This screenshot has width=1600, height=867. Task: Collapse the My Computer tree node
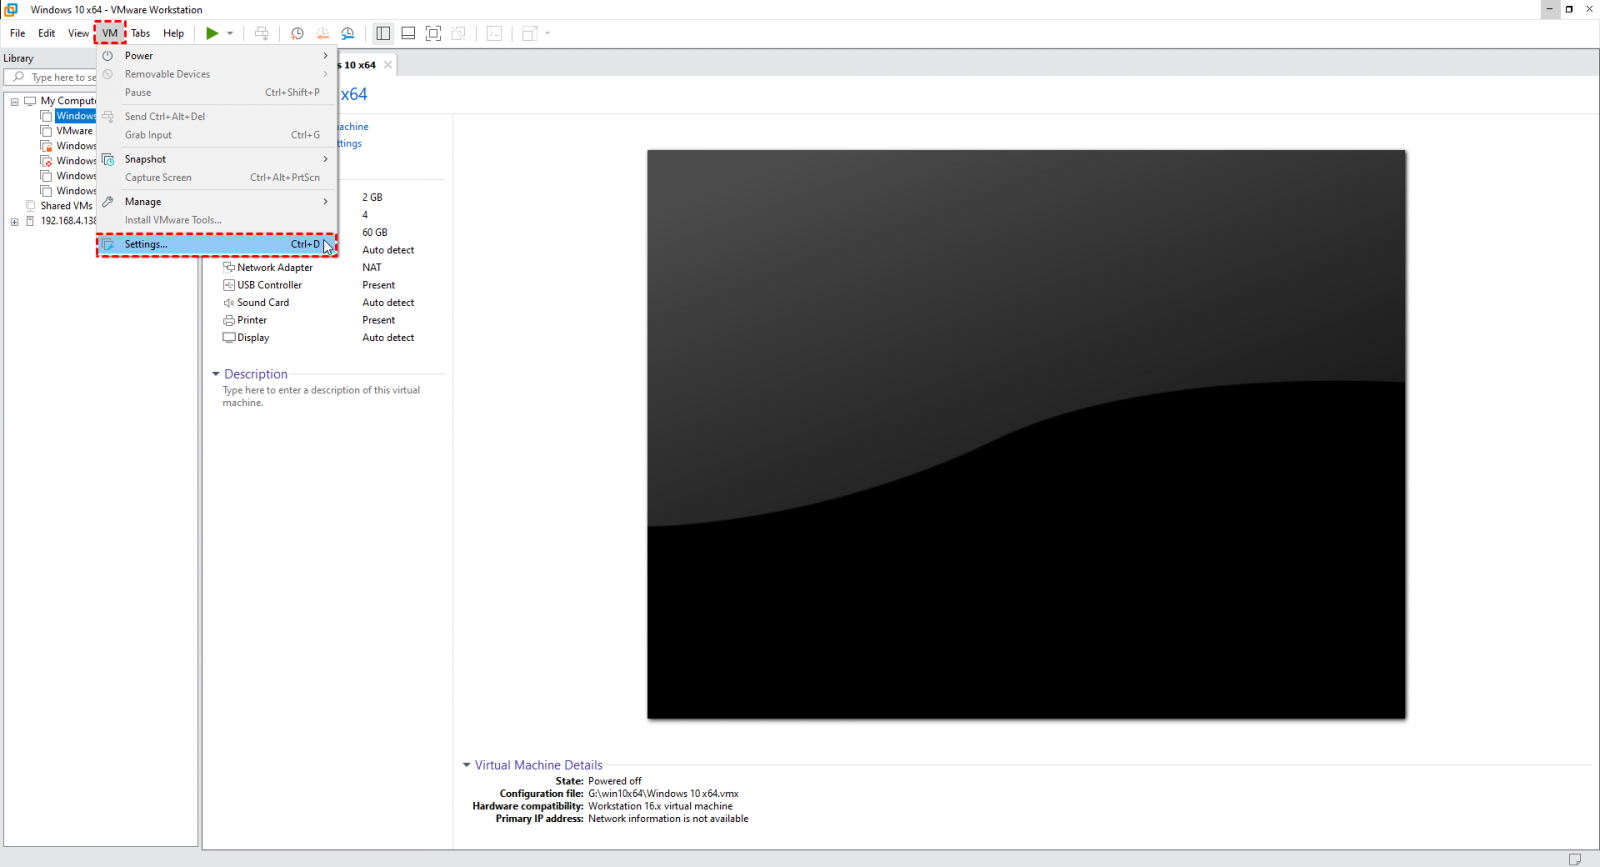click(x=15, y=101)
